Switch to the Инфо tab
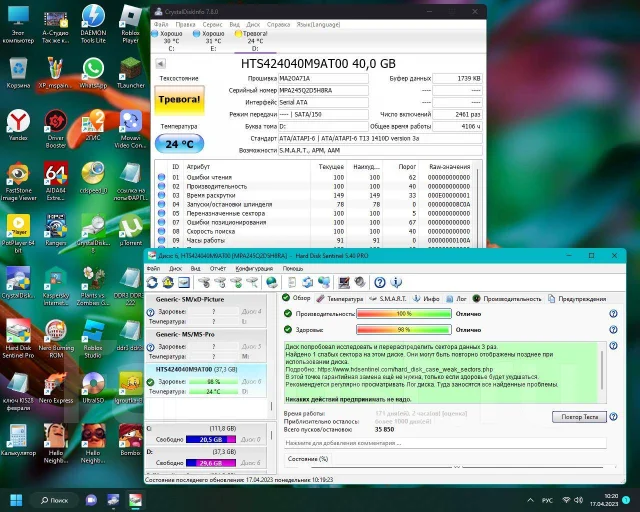640x512 pixels. point(426,298)
